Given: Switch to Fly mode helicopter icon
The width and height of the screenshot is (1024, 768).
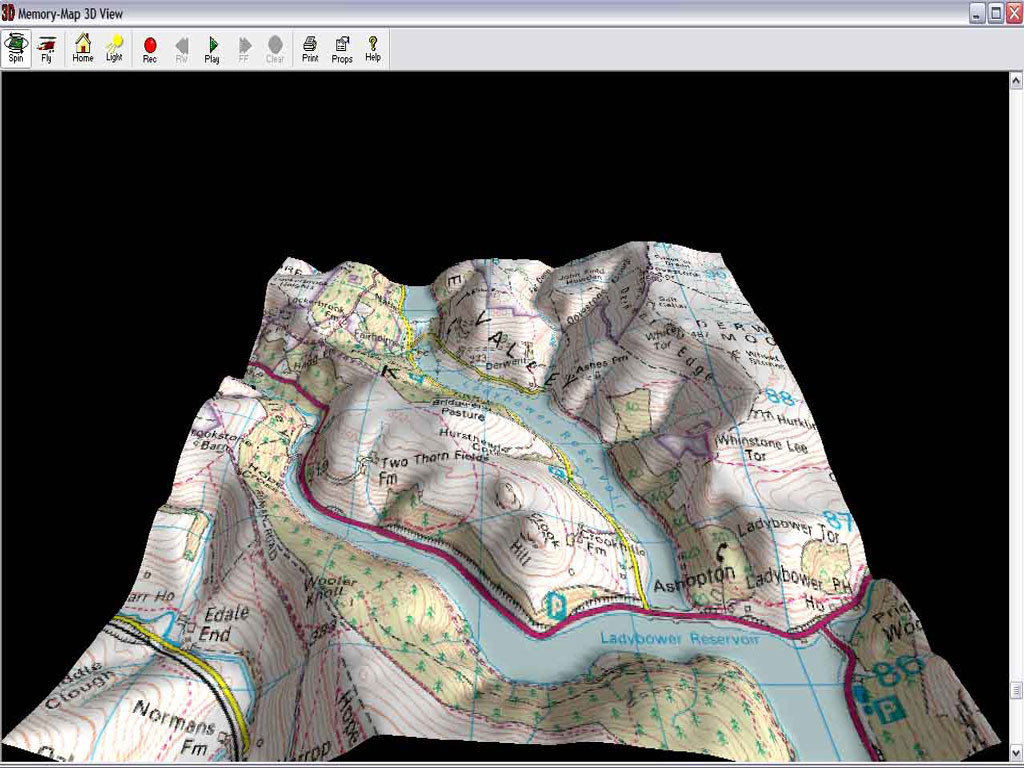Looking at the screenshot, I should (46, 49).
